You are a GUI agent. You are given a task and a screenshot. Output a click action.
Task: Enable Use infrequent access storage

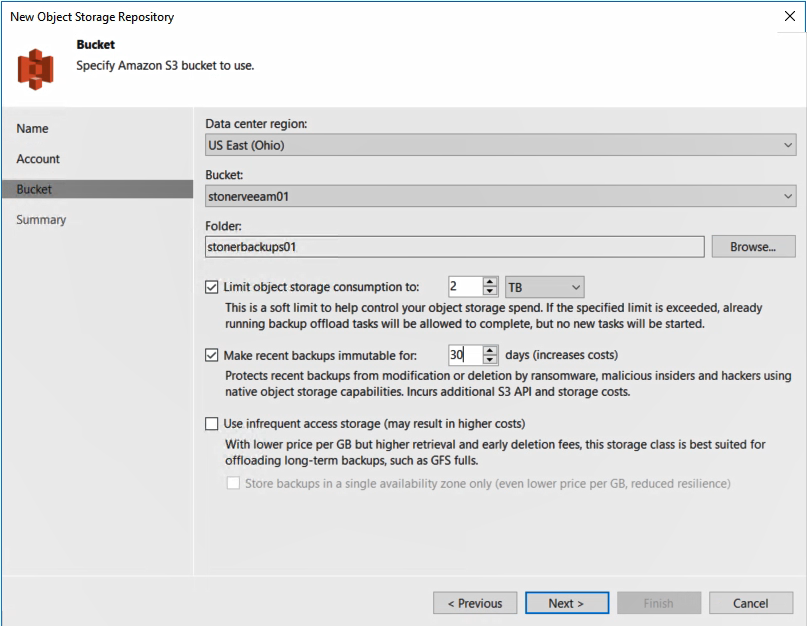click(211, 423)
